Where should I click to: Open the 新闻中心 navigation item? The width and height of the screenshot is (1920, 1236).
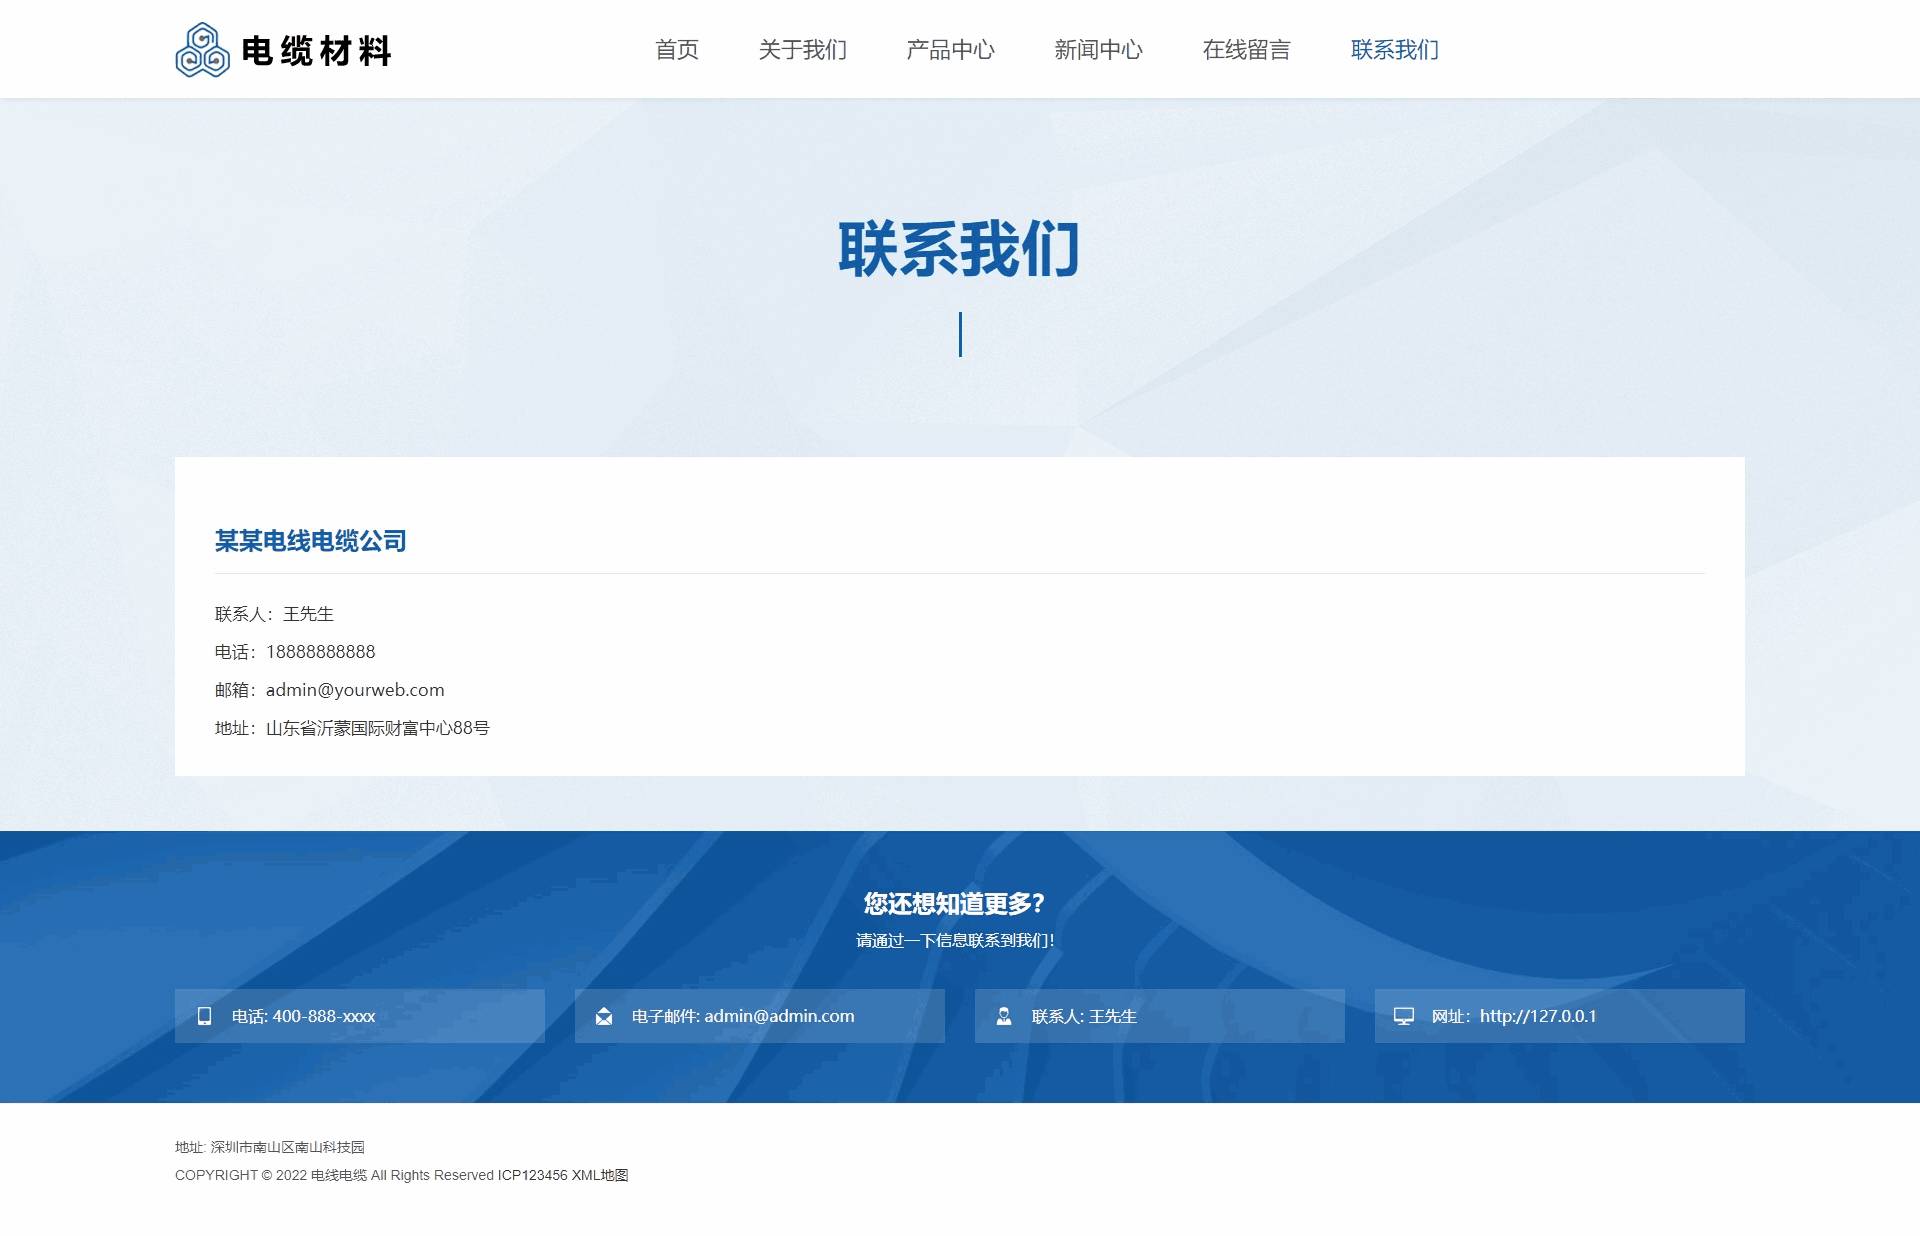pos(1098,49)
